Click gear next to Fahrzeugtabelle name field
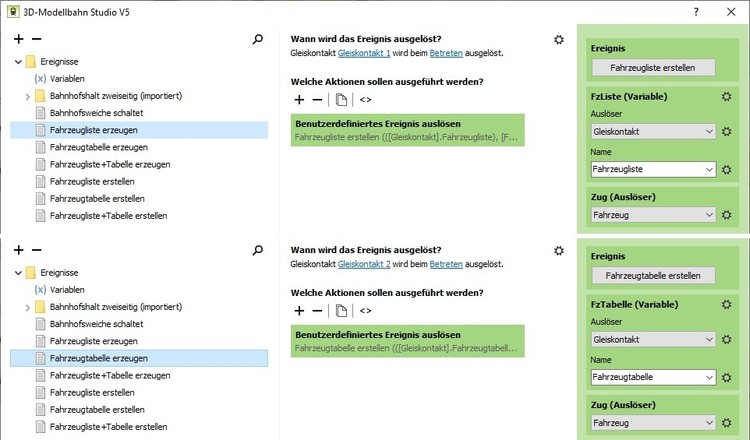 (727, 377)
